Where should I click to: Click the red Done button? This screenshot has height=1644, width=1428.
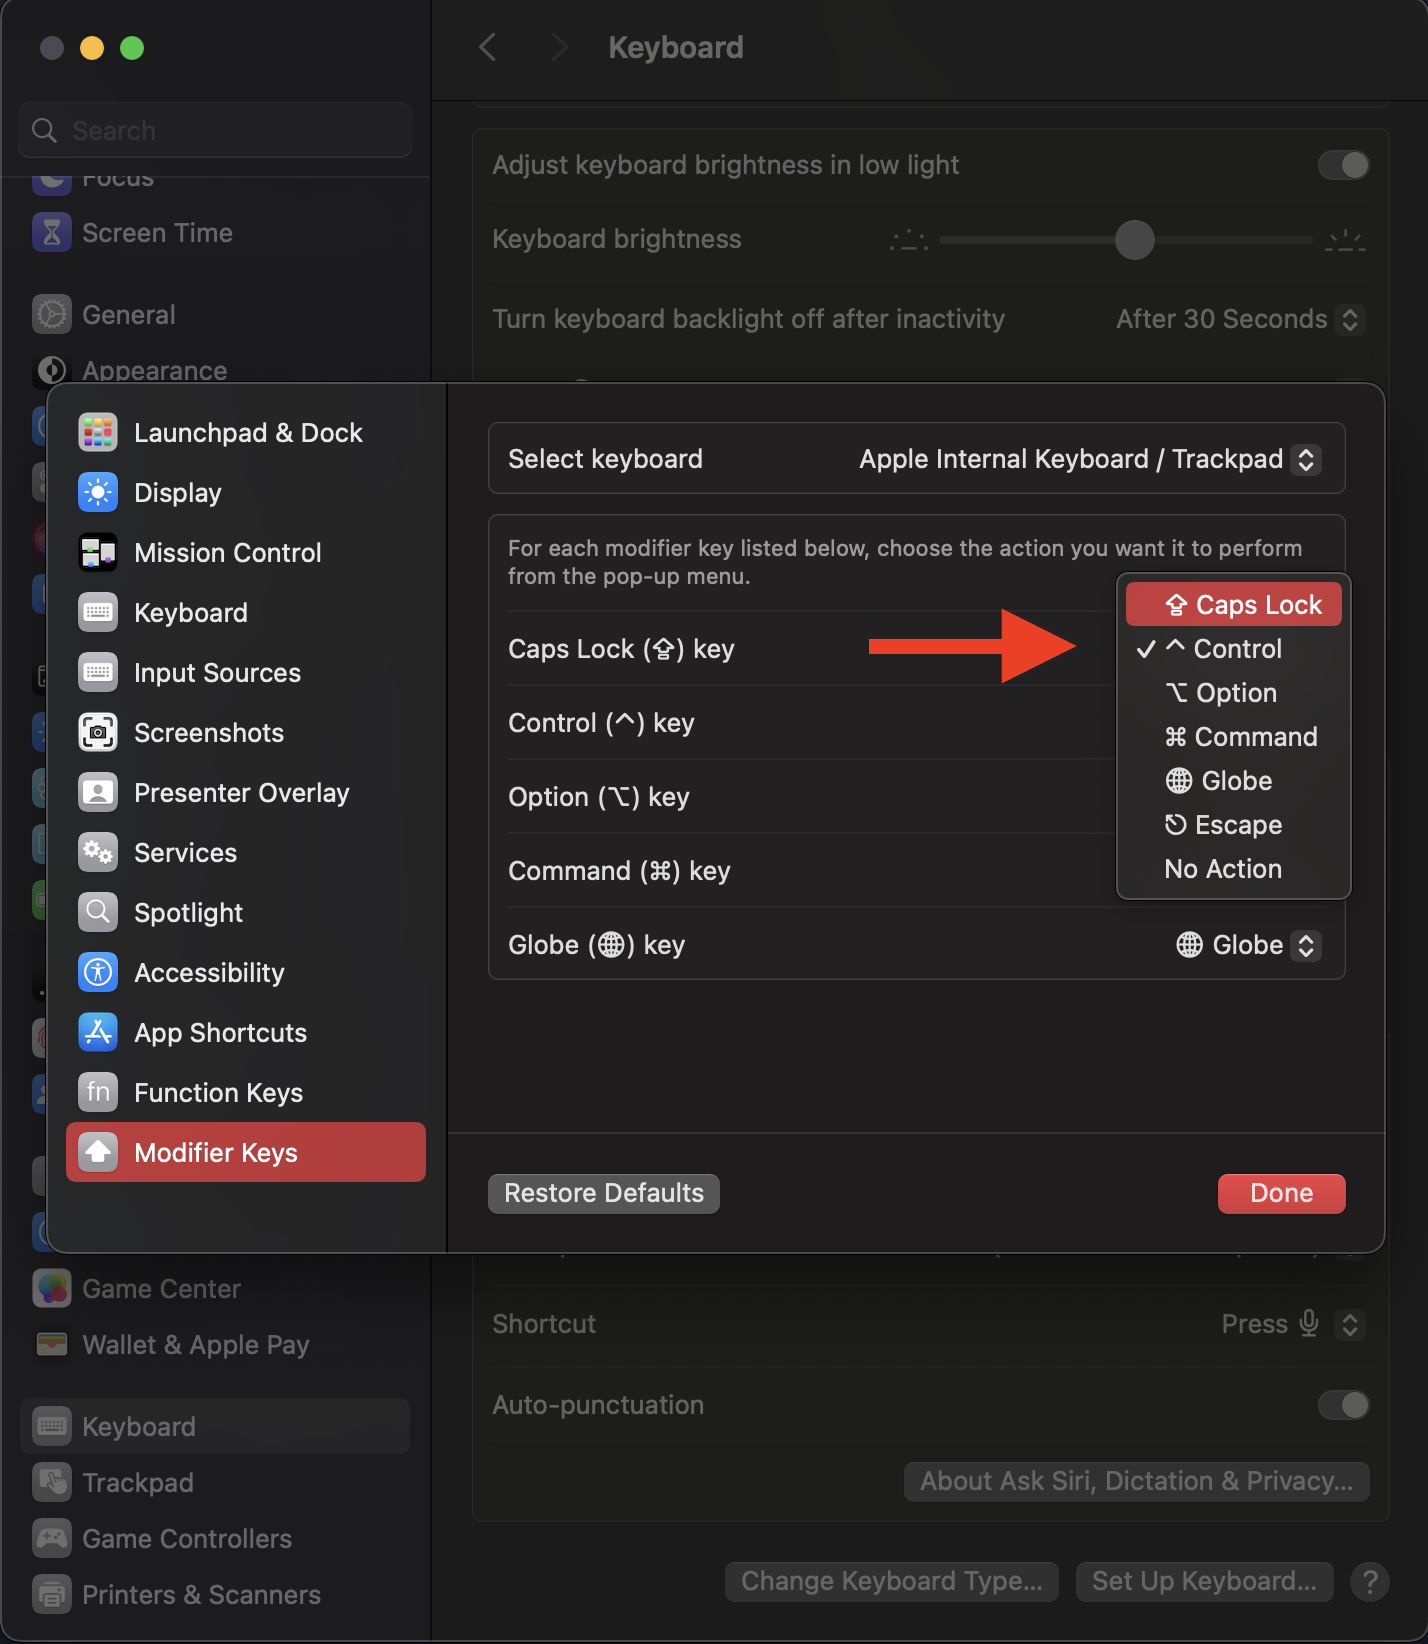(x=1281, y=1193)
